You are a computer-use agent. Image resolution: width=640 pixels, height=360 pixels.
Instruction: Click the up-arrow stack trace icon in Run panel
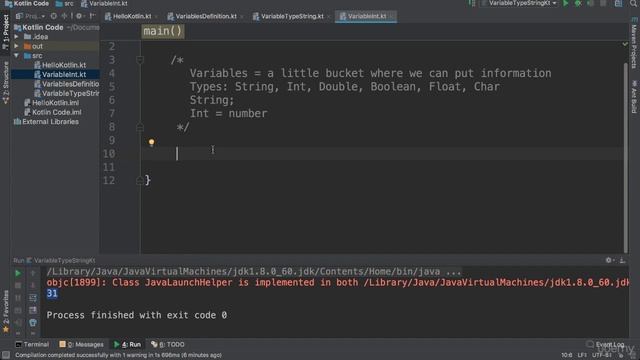click(33, 273)
